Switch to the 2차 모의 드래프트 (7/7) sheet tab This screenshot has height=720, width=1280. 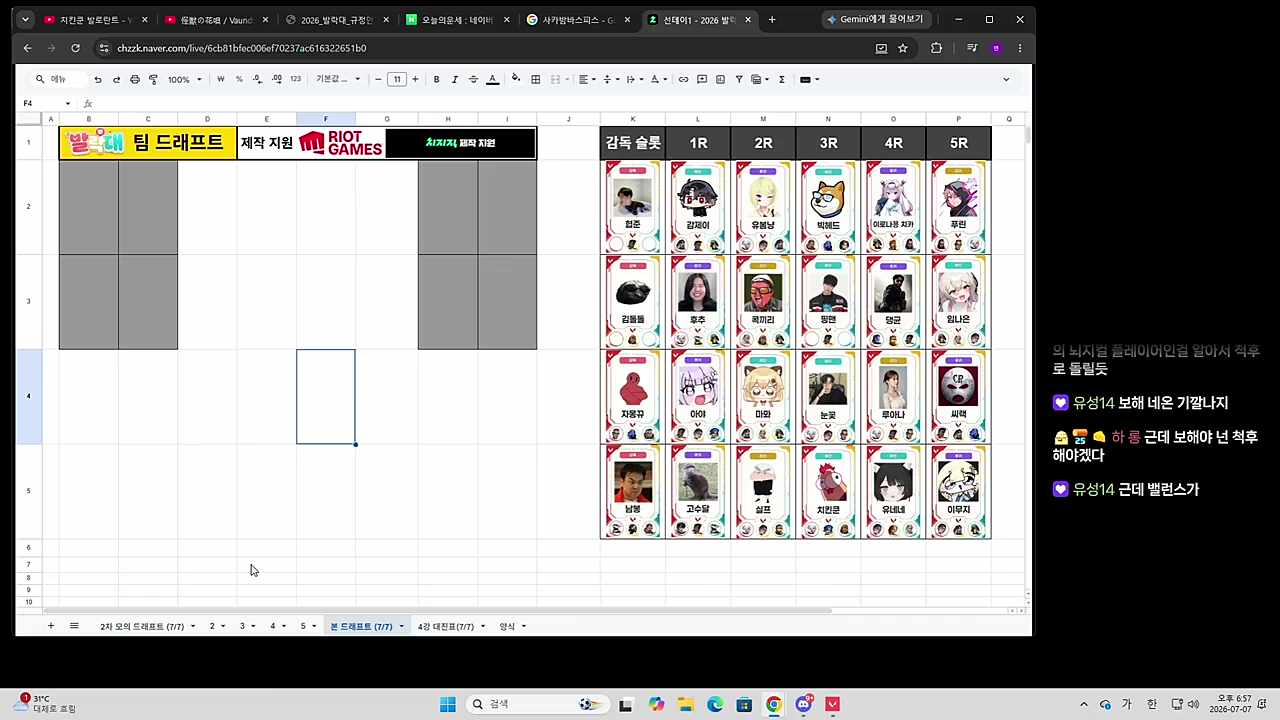click(x=141, y=626)
